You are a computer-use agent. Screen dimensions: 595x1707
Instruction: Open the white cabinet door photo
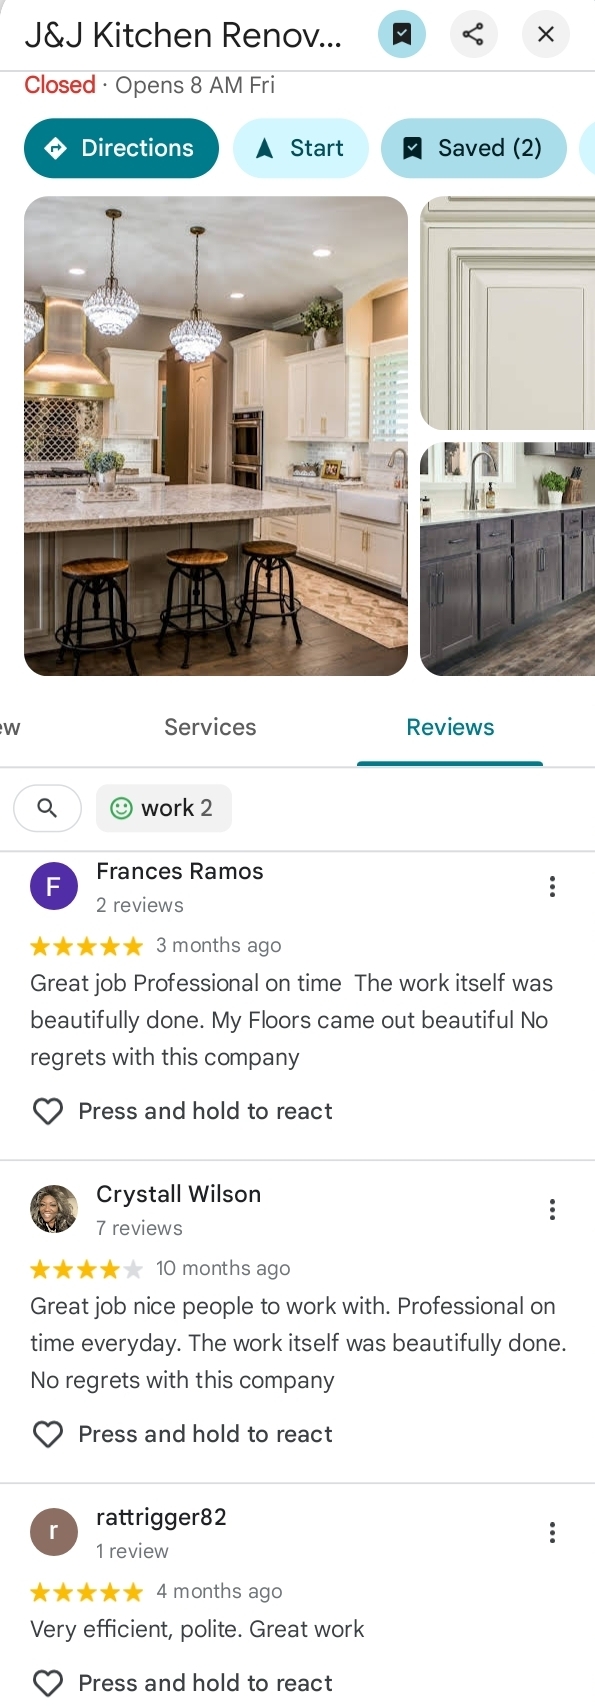(508, 313)
